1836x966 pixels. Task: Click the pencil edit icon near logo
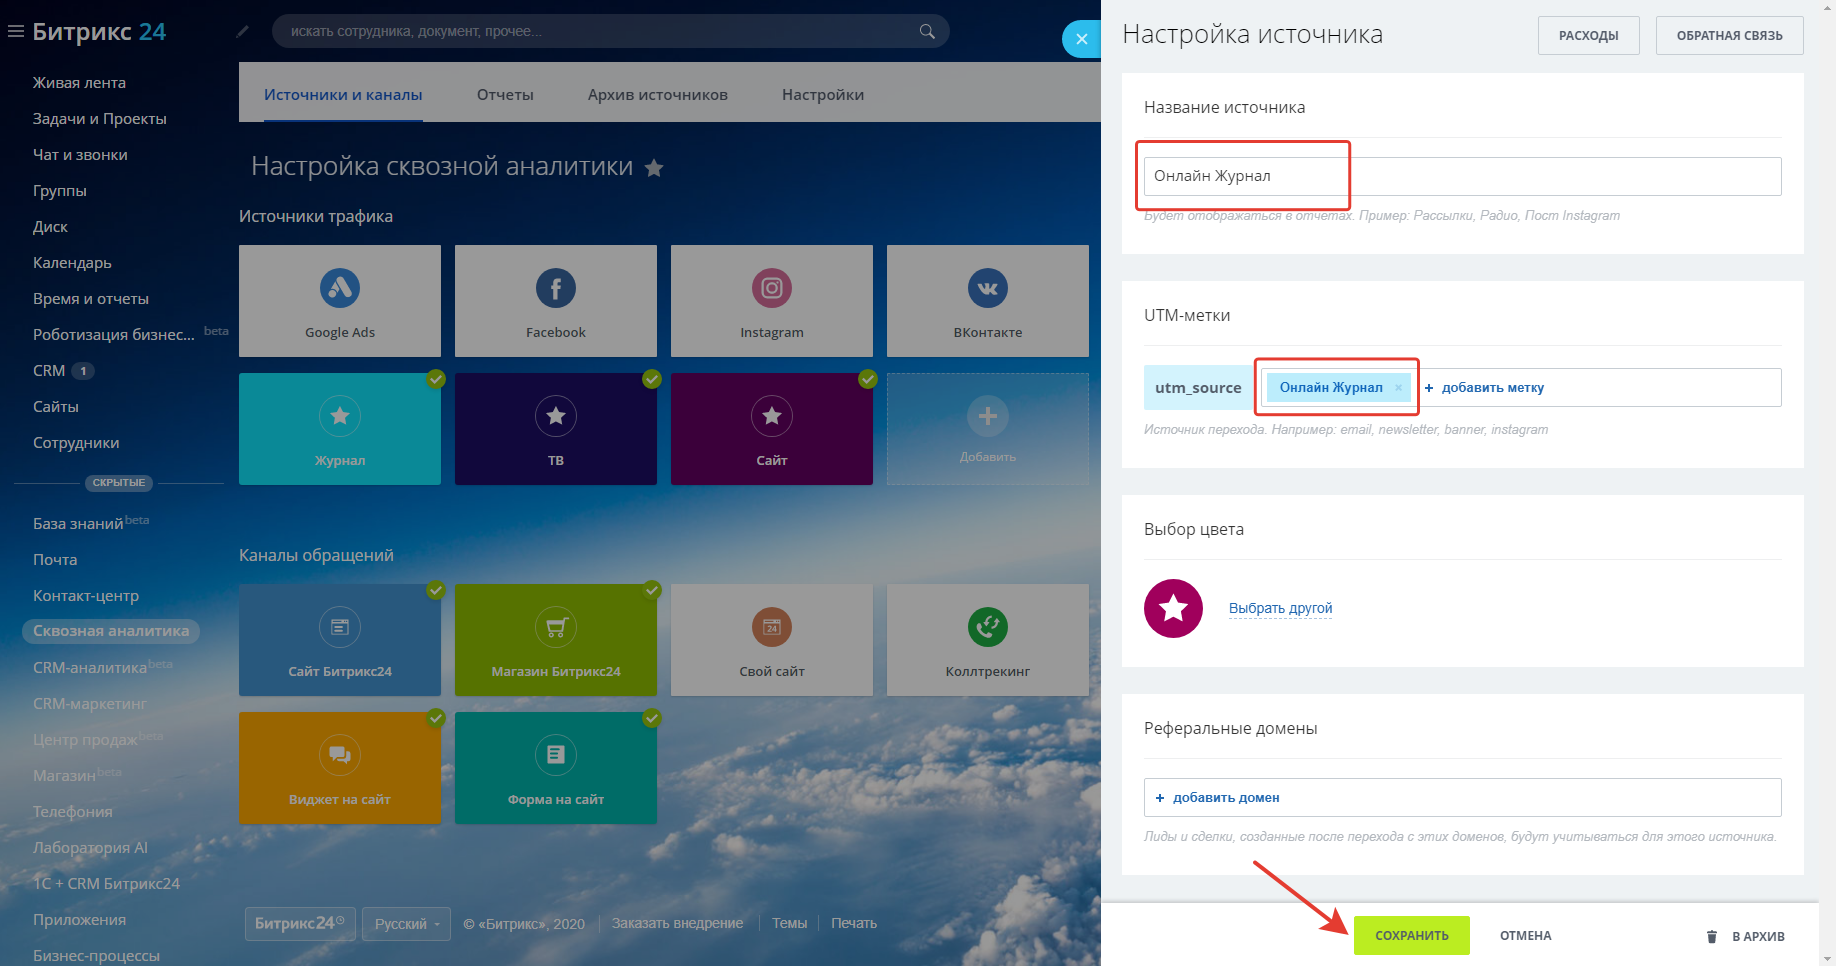point(242,32)
